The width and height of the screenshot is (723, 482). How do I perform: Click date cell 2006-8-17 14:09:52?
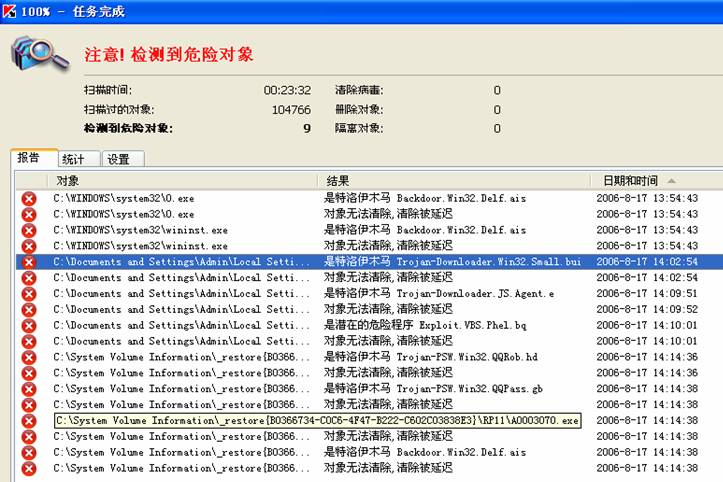(x=647, y=309)
